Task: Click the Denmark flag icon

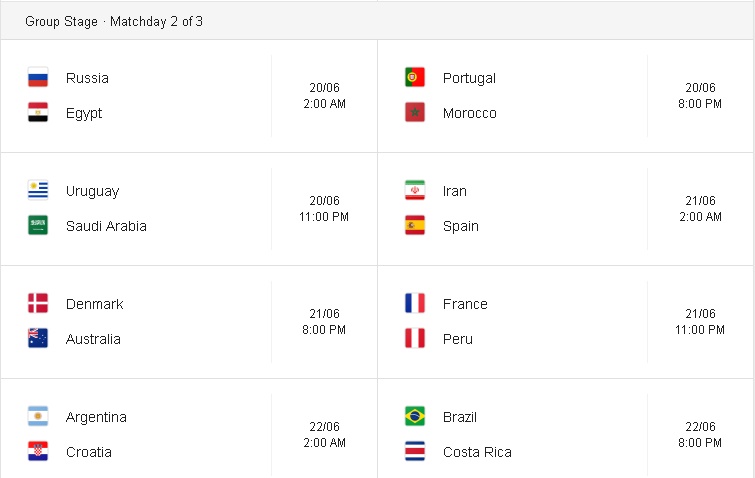Action: 38,303
